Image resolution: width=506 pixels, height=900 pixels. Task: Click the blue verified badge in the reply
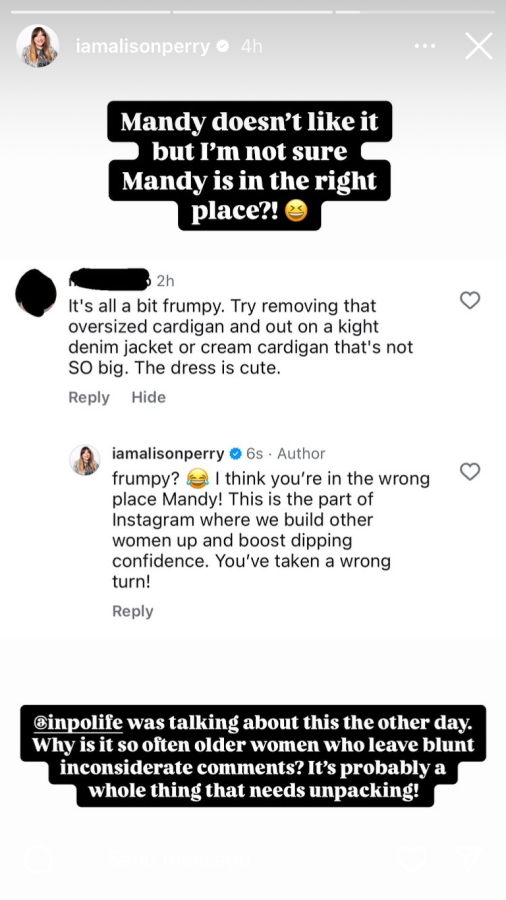tap(235, 454)
